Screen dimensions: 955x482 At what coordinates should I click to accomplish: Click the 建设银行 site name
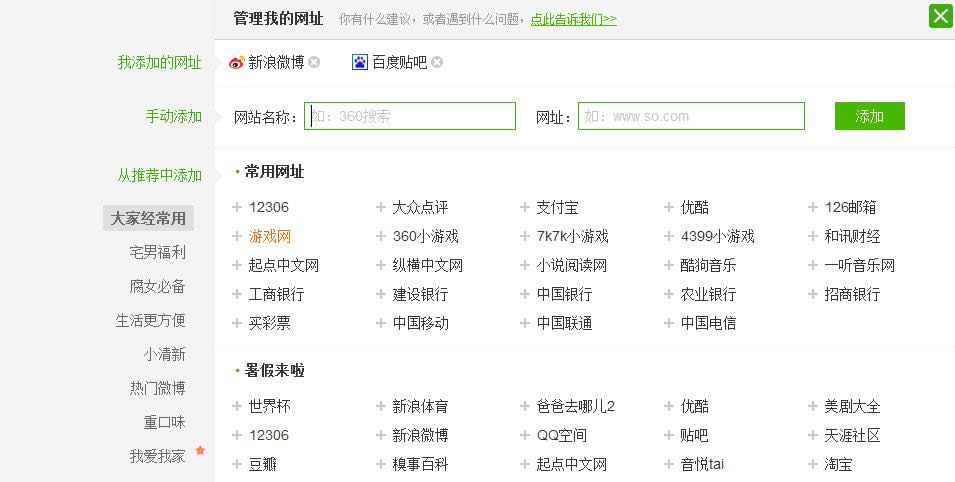420,294
